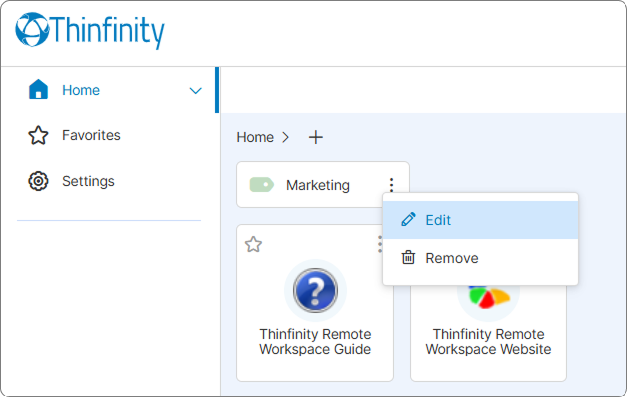Collapse the Home chevron arrow
Image resolution: width=627 pixels, height=397 pixels.
(x=195, y=91)
